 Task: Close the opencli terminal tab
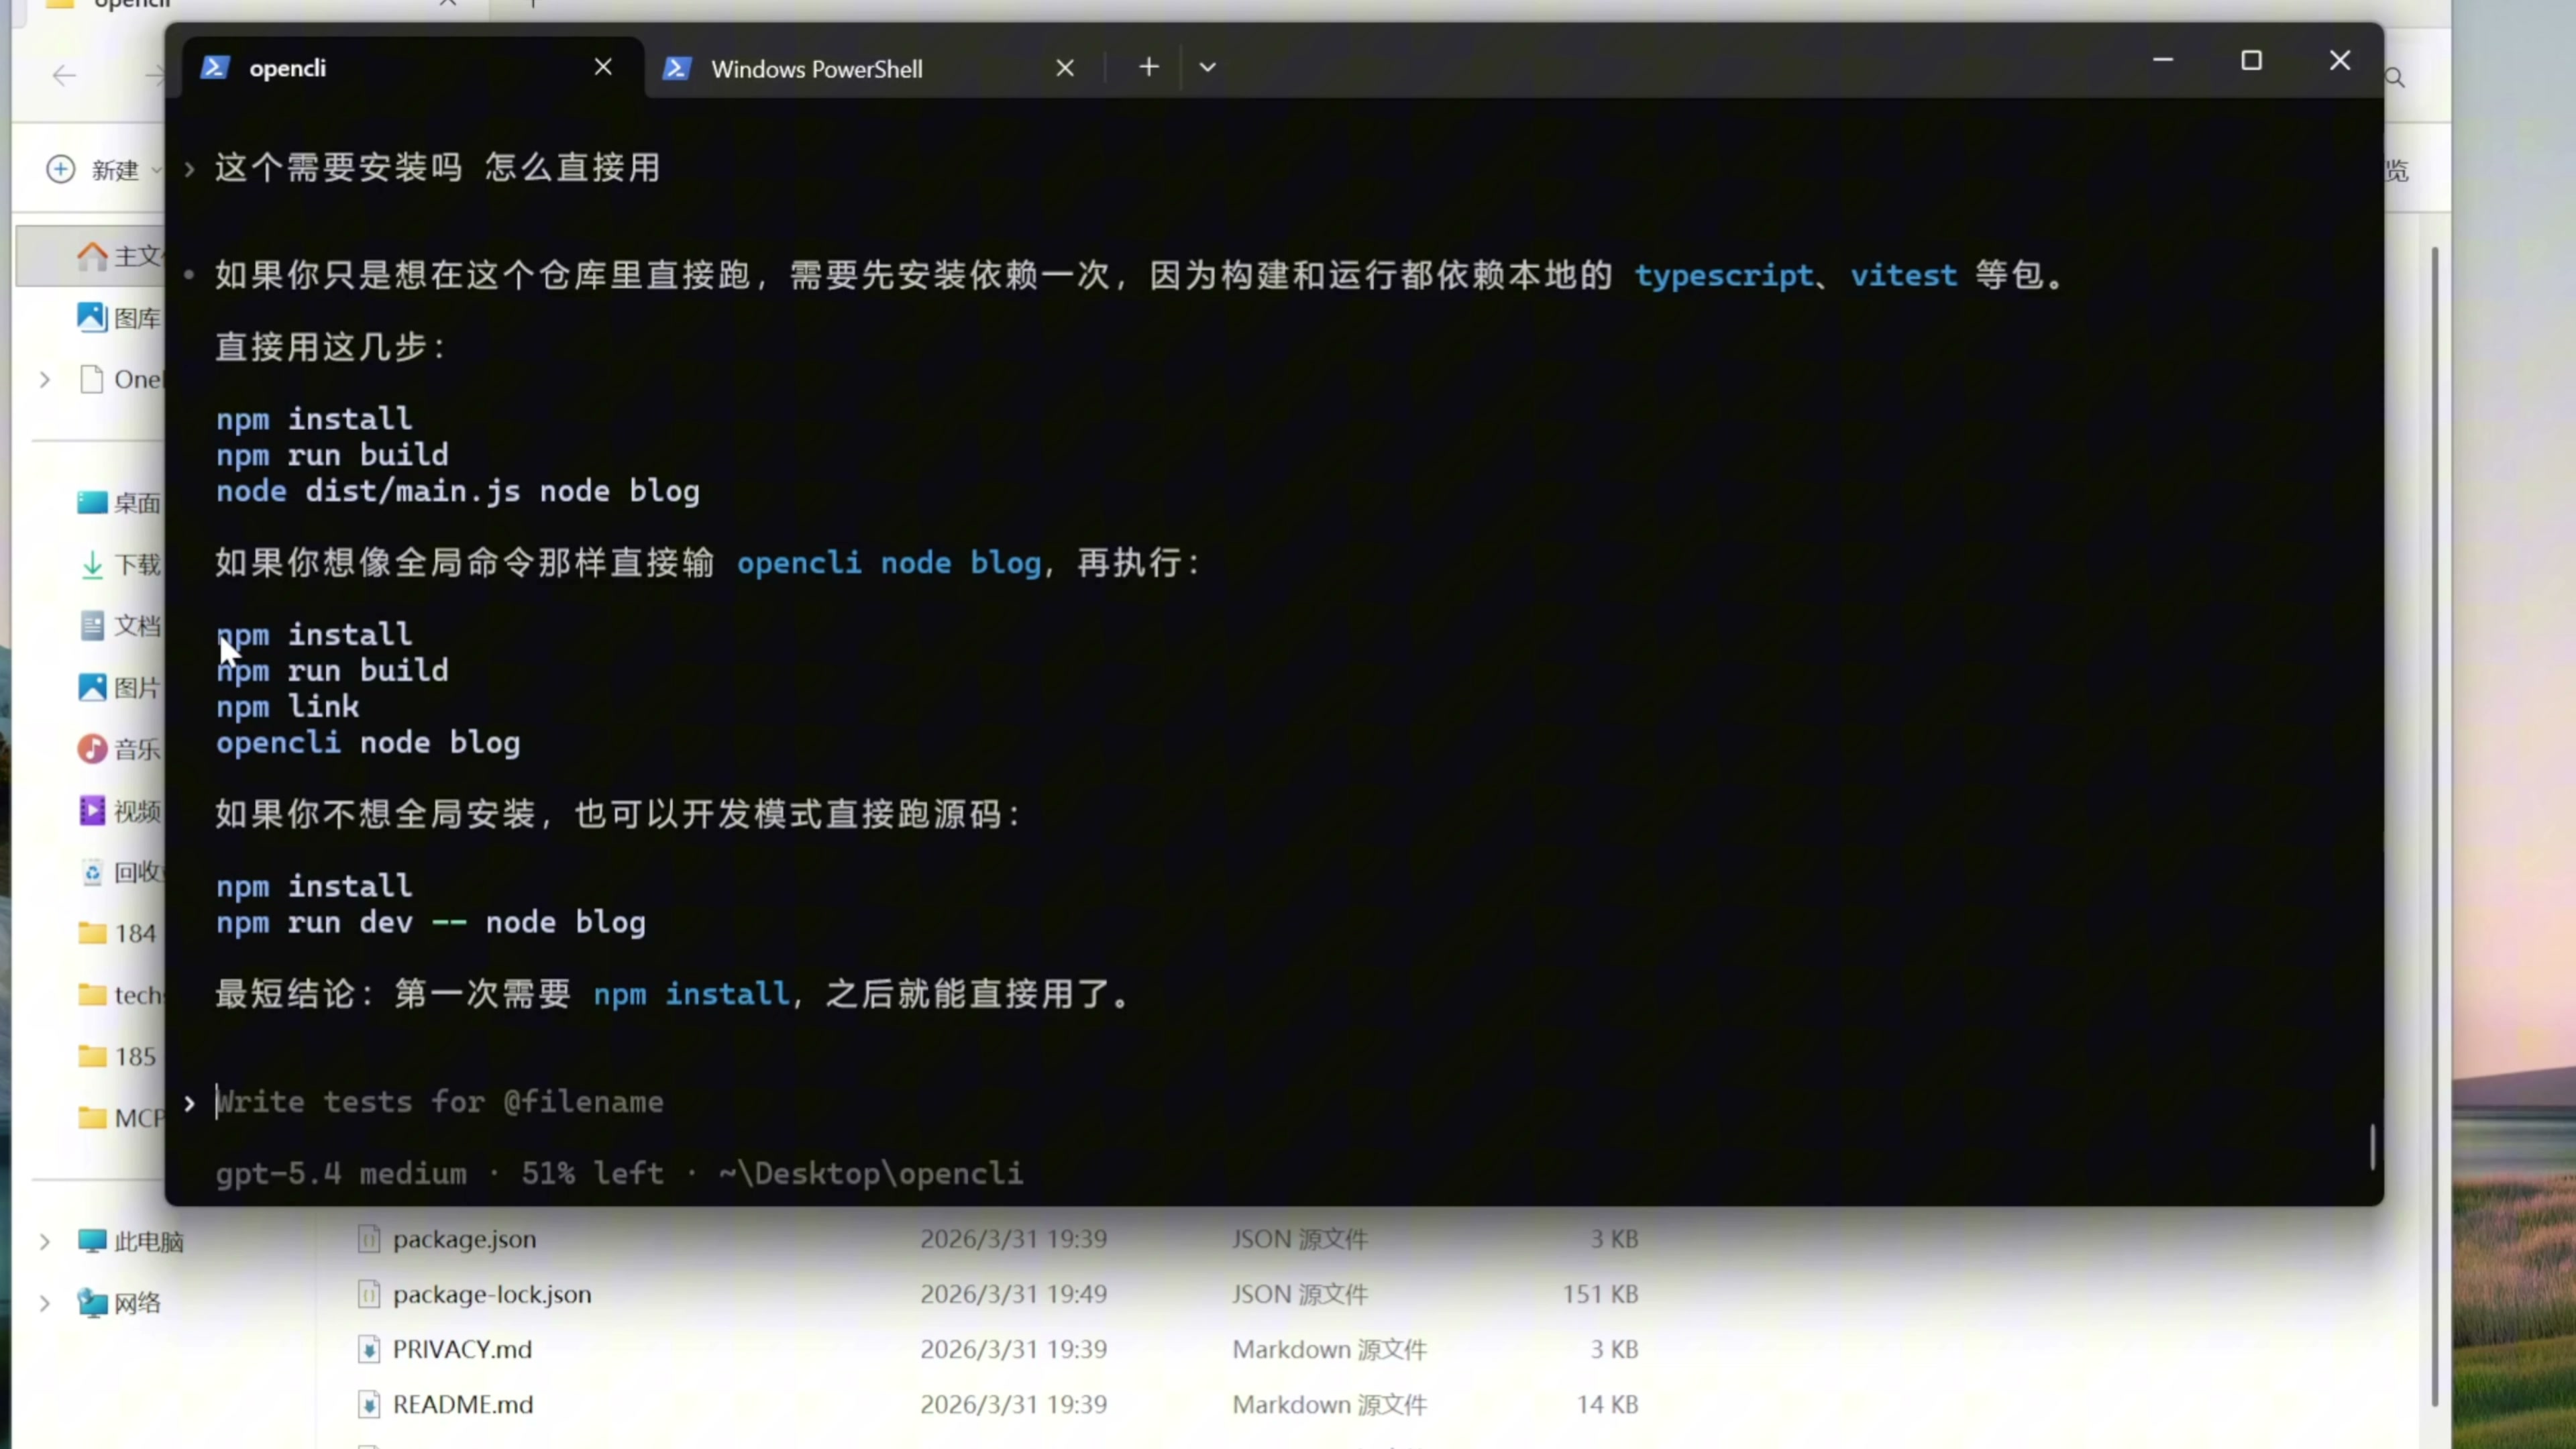603,67
